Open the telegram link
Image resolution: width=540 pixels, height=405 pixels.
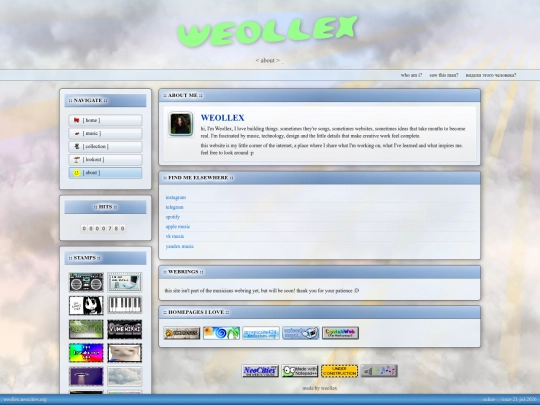tap(175, 207)
